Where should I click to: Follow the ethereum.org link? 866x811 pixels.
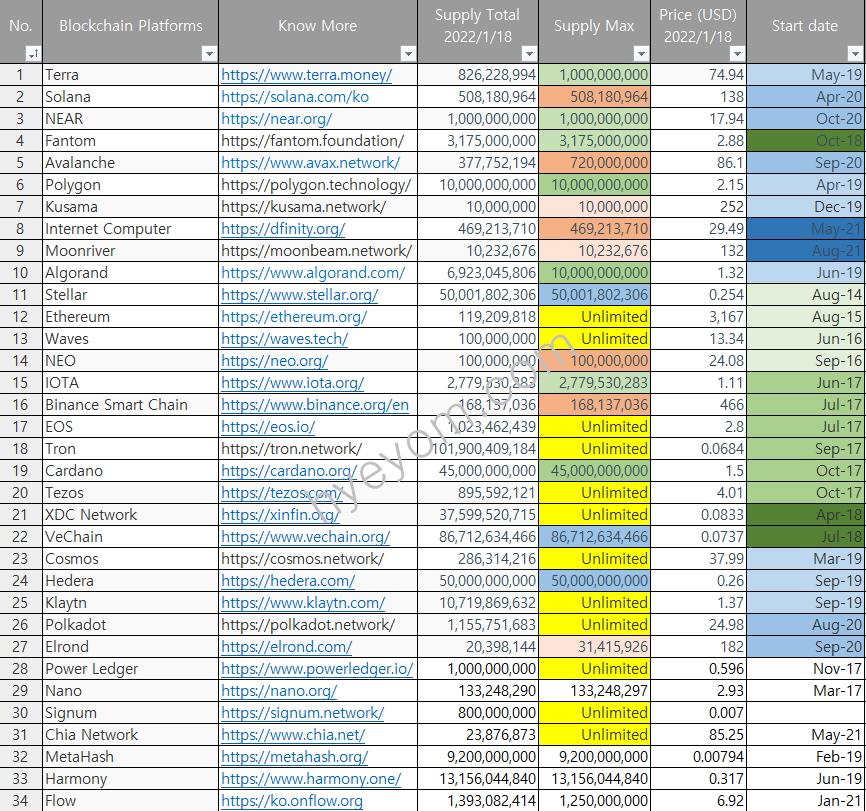click(x=294, y=317)
